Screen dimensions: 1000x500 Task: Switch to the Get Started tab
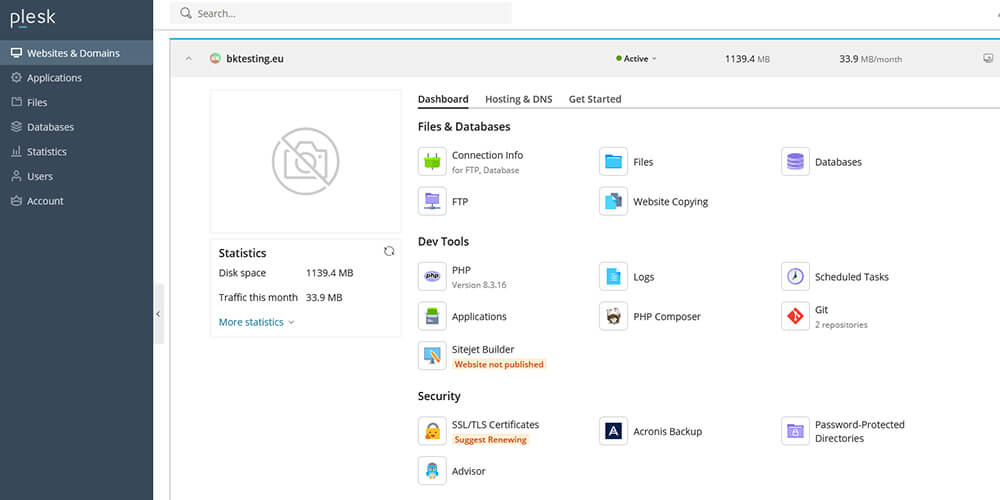coord(595,99)
